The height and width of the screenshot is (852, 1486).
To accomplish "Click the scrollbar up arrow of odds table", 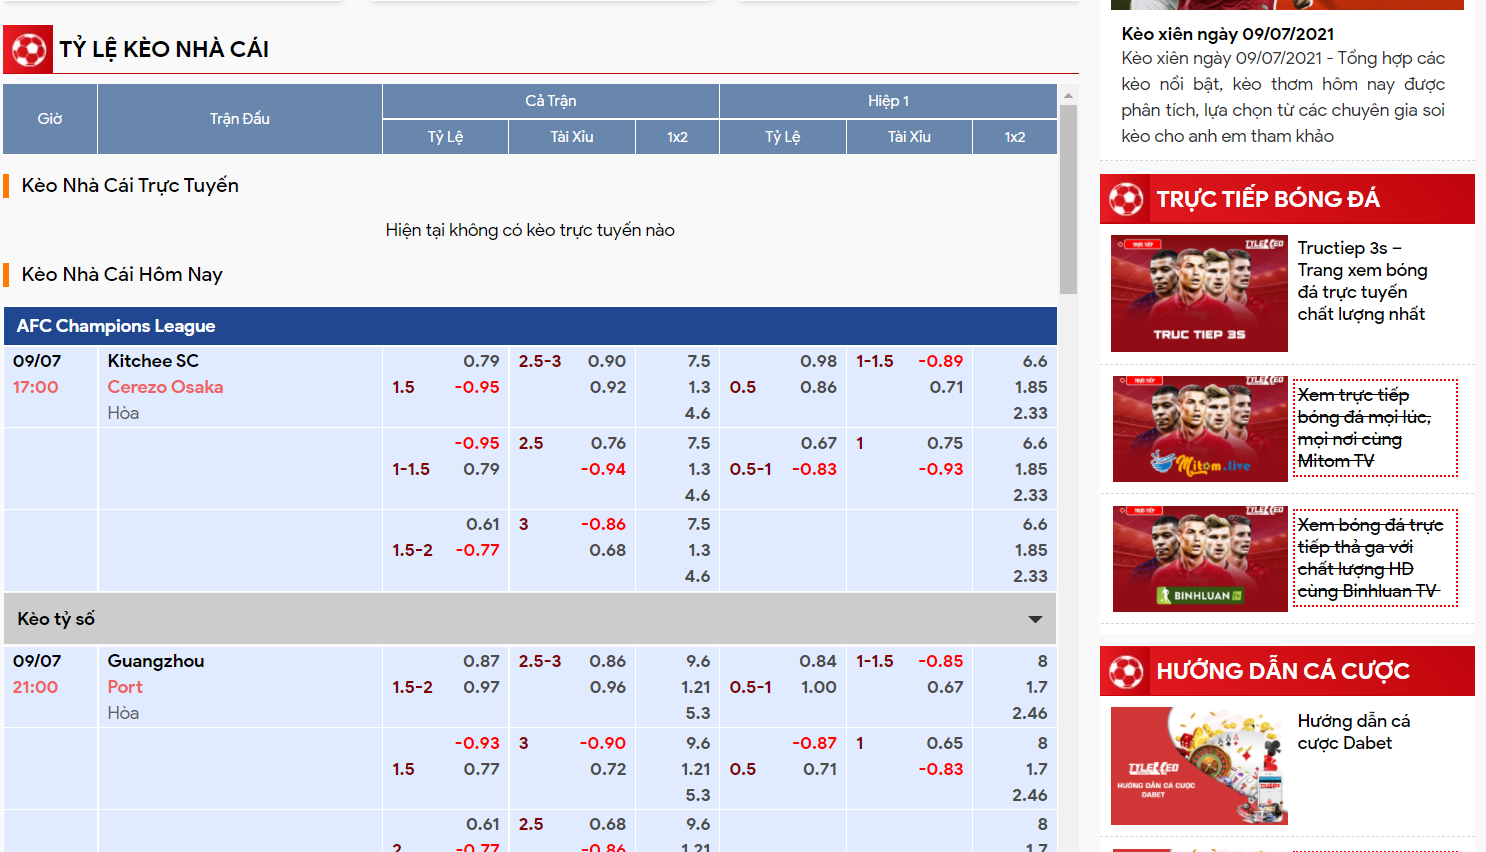I will [x=1068, y=96].
